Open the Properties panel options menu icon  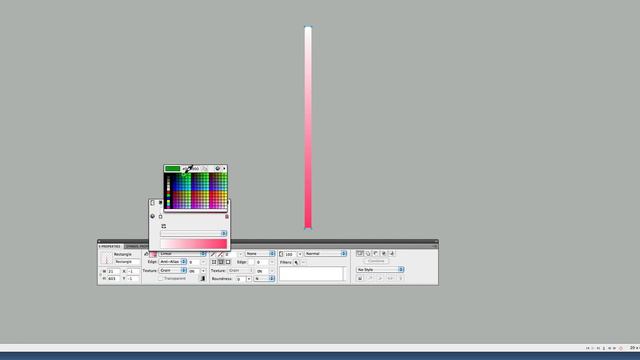[x=435, y=246]
